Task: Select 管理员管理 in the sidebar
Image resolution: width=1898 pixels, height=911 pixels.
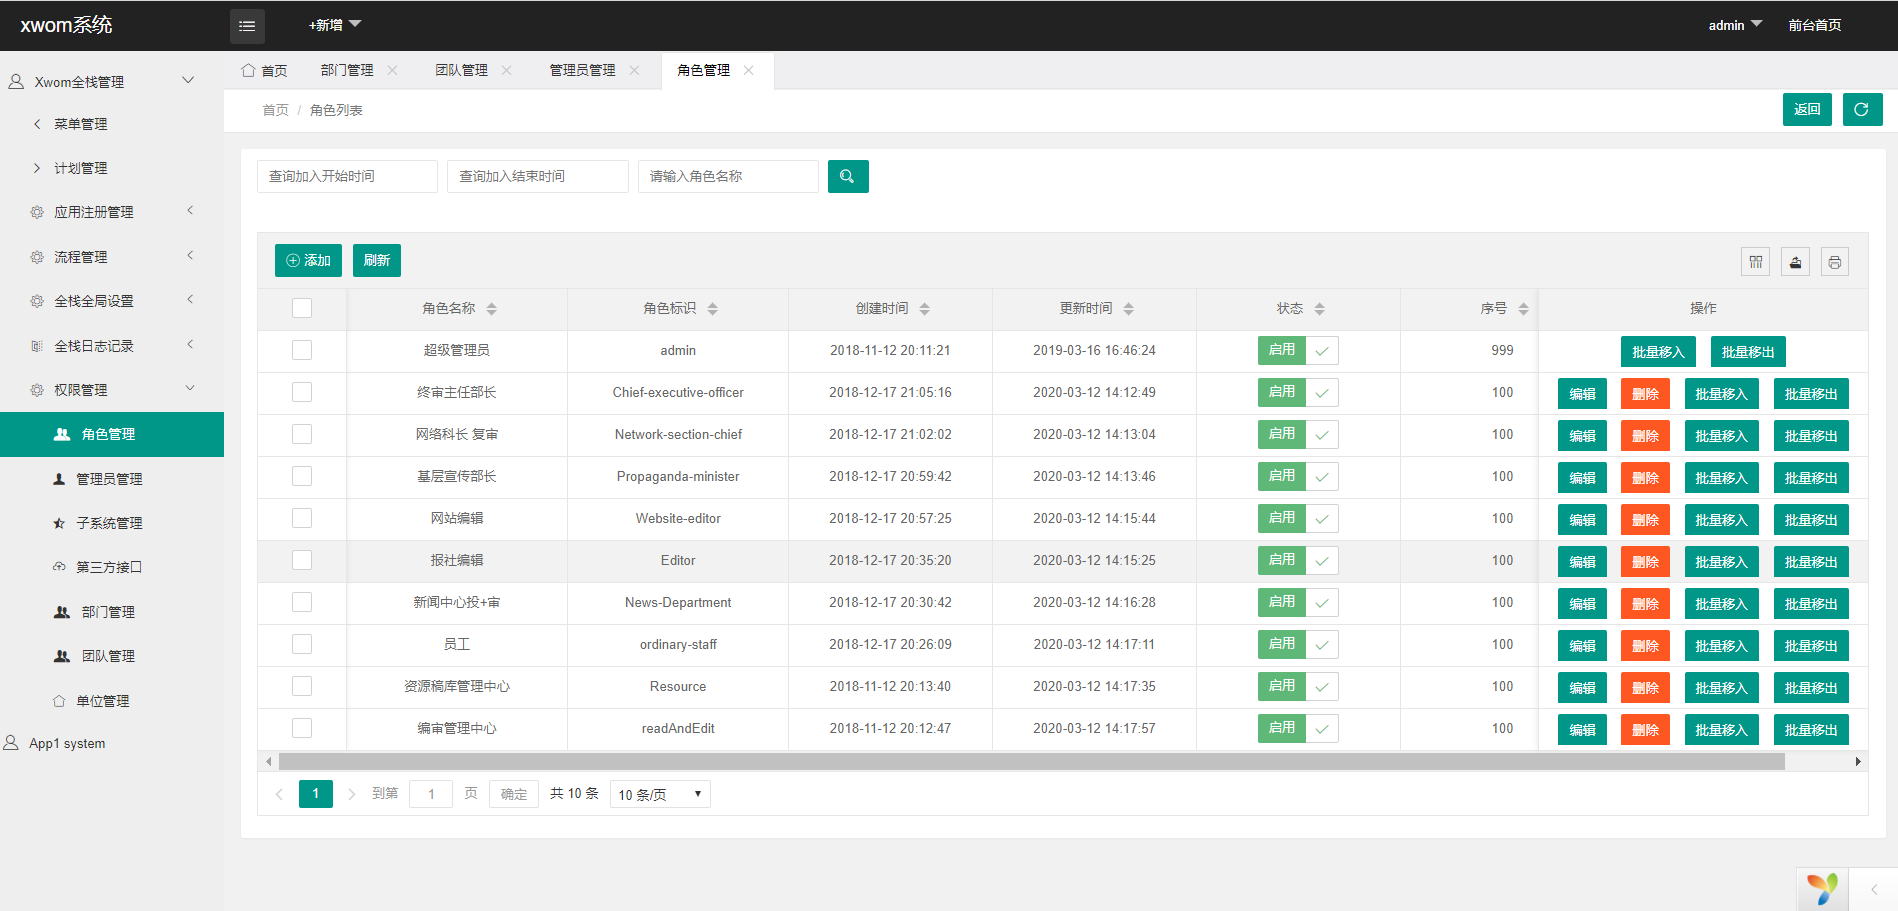Action: tap(112, 479)
